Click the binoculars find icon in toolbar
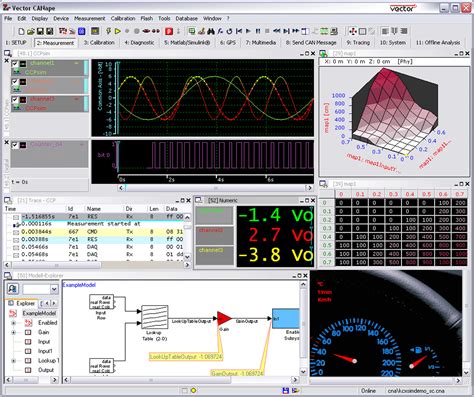 coord(211,31)
